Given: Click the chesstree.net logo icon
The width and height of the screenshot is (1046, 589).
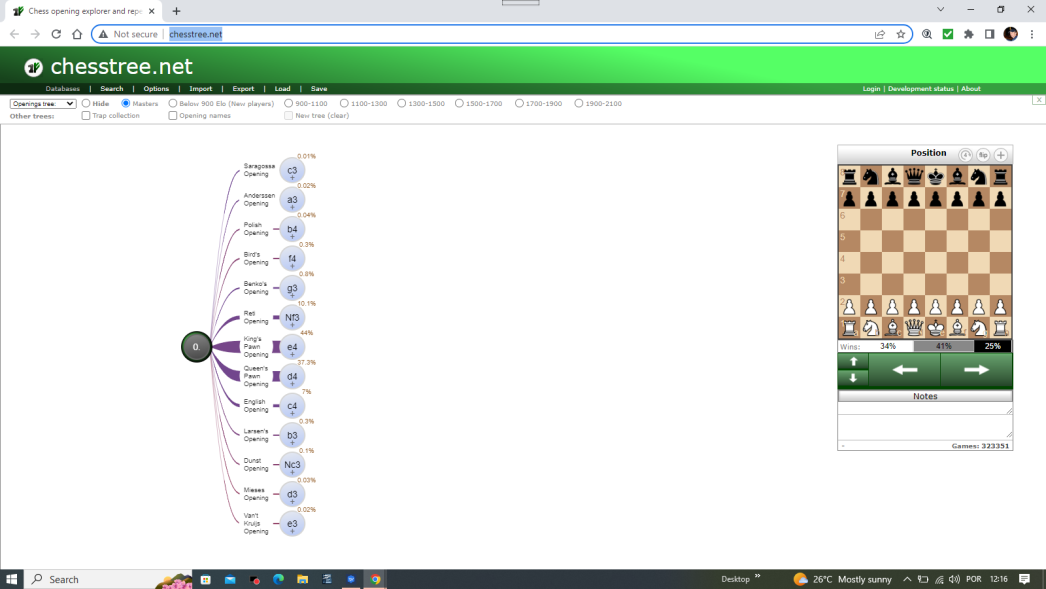Looking at the screenshot, I should pyautogui.click(x=34, y=67).
